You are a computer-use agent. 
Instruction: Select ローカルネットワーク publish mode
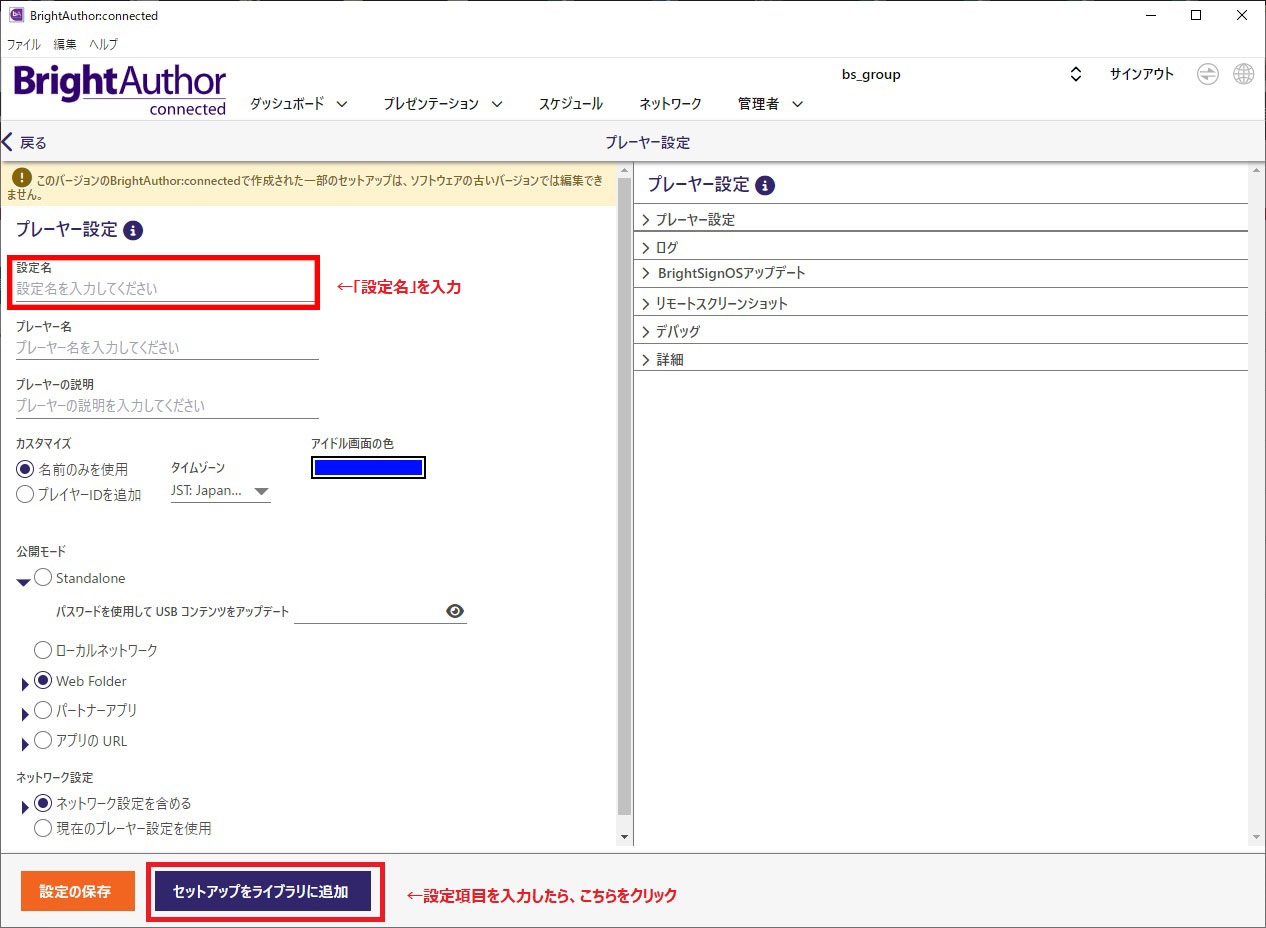pyautogui.click(x=43, y=650)
